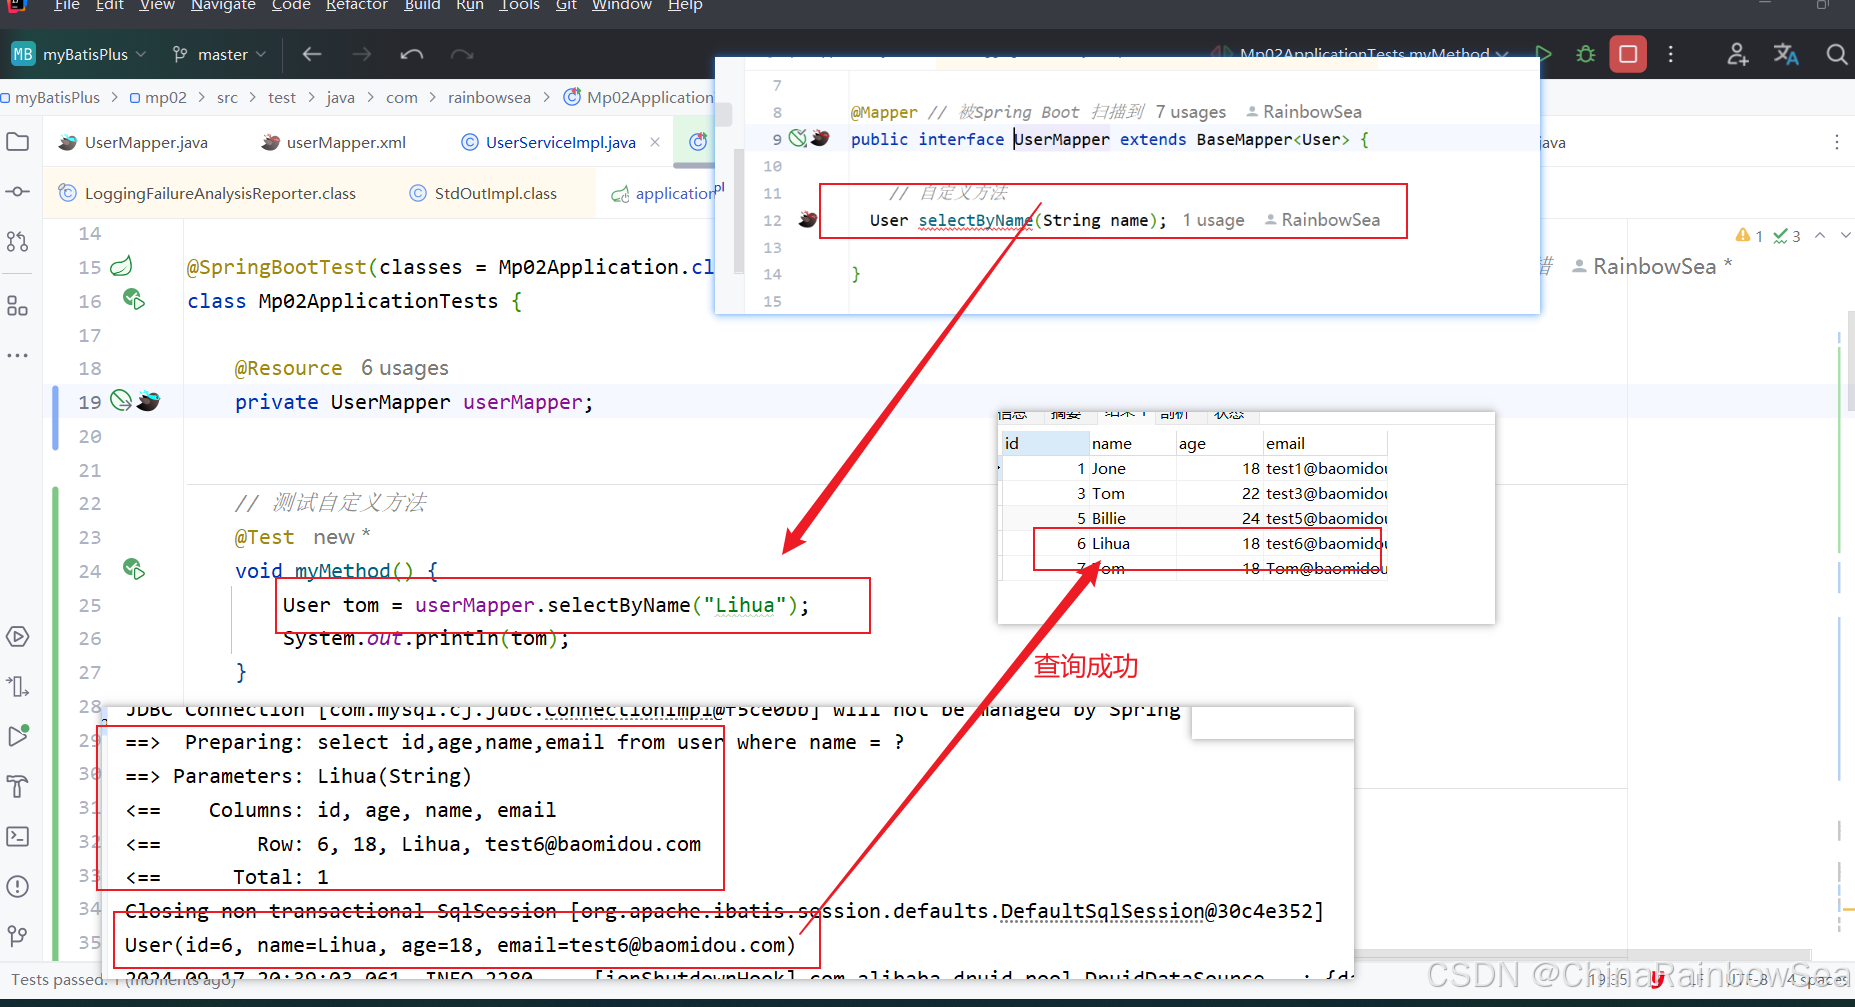Open the Pull Requests tool icon
Screen dimensions: 1855x1007
click(x=18, y=241)
